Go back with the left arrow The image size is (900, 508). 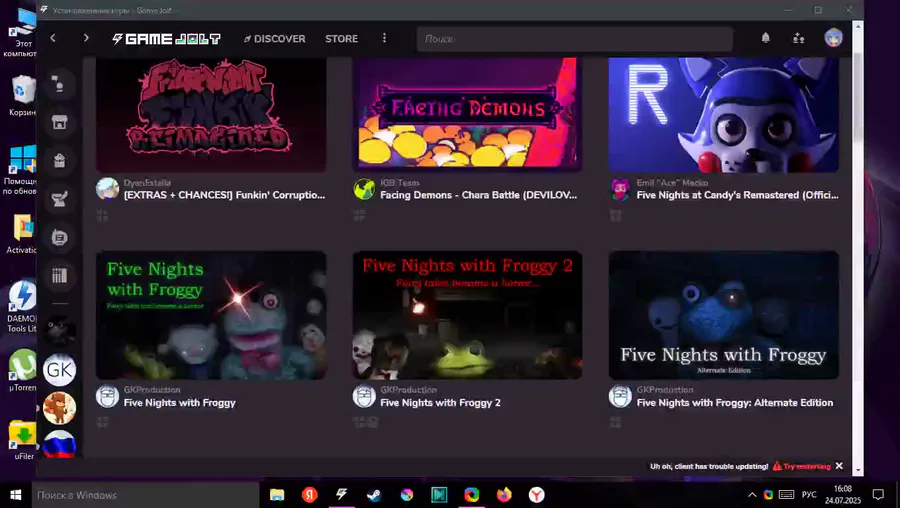tap(53, 38)
